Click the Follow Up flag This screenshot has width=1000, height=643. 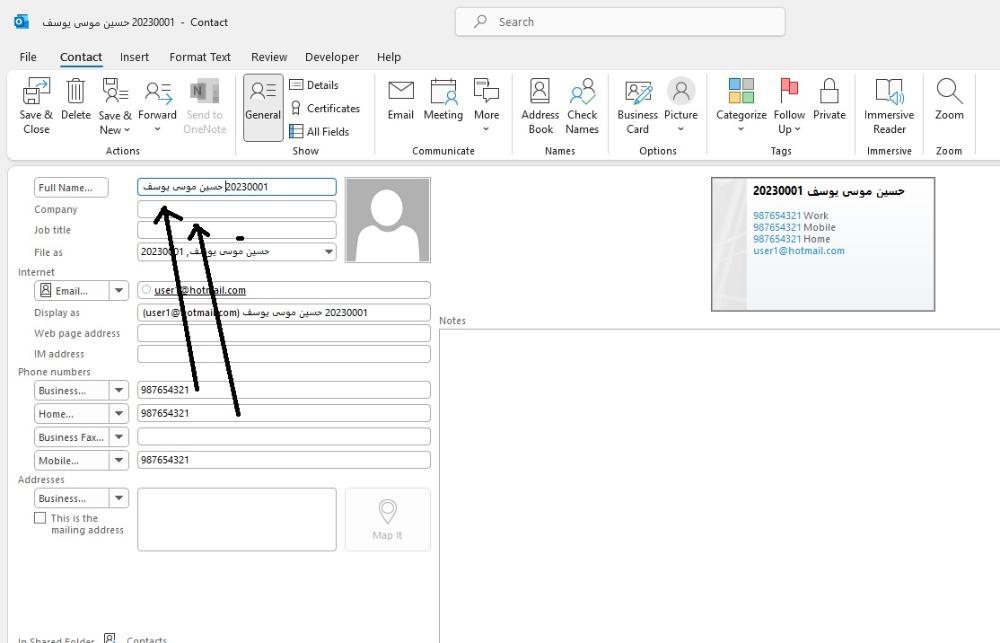pyautogui.click(x=789, y=91)
